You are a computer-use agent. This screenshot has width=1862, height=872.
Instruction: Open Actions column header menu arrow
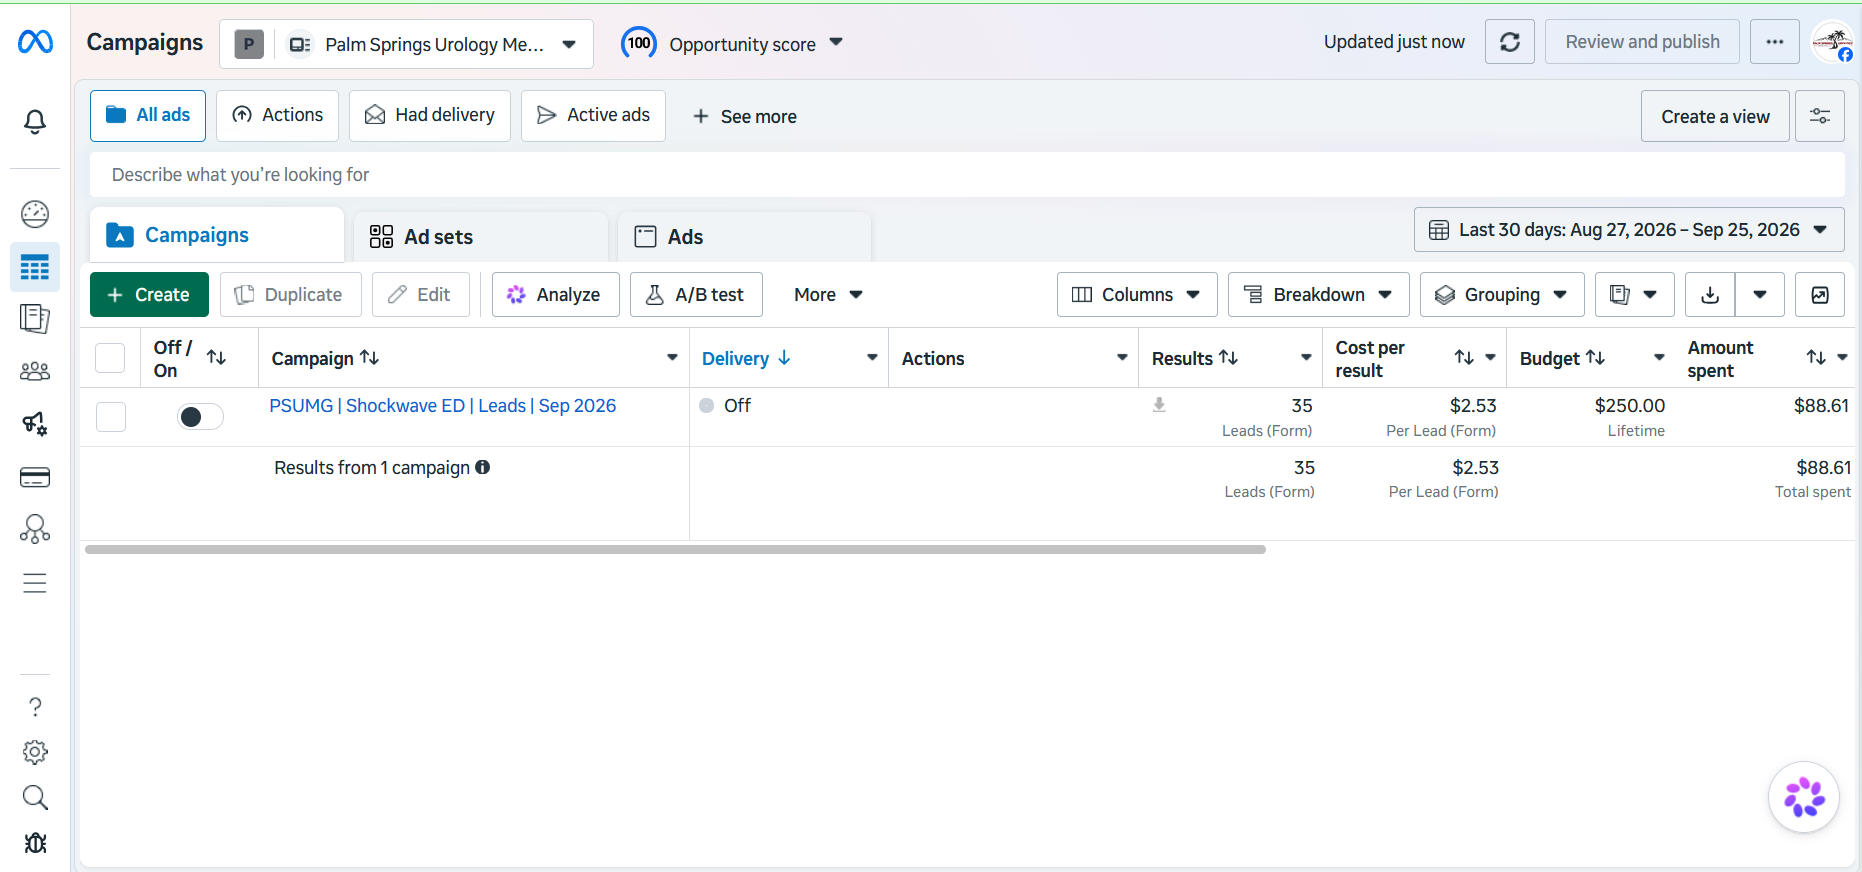point(1122,358)
